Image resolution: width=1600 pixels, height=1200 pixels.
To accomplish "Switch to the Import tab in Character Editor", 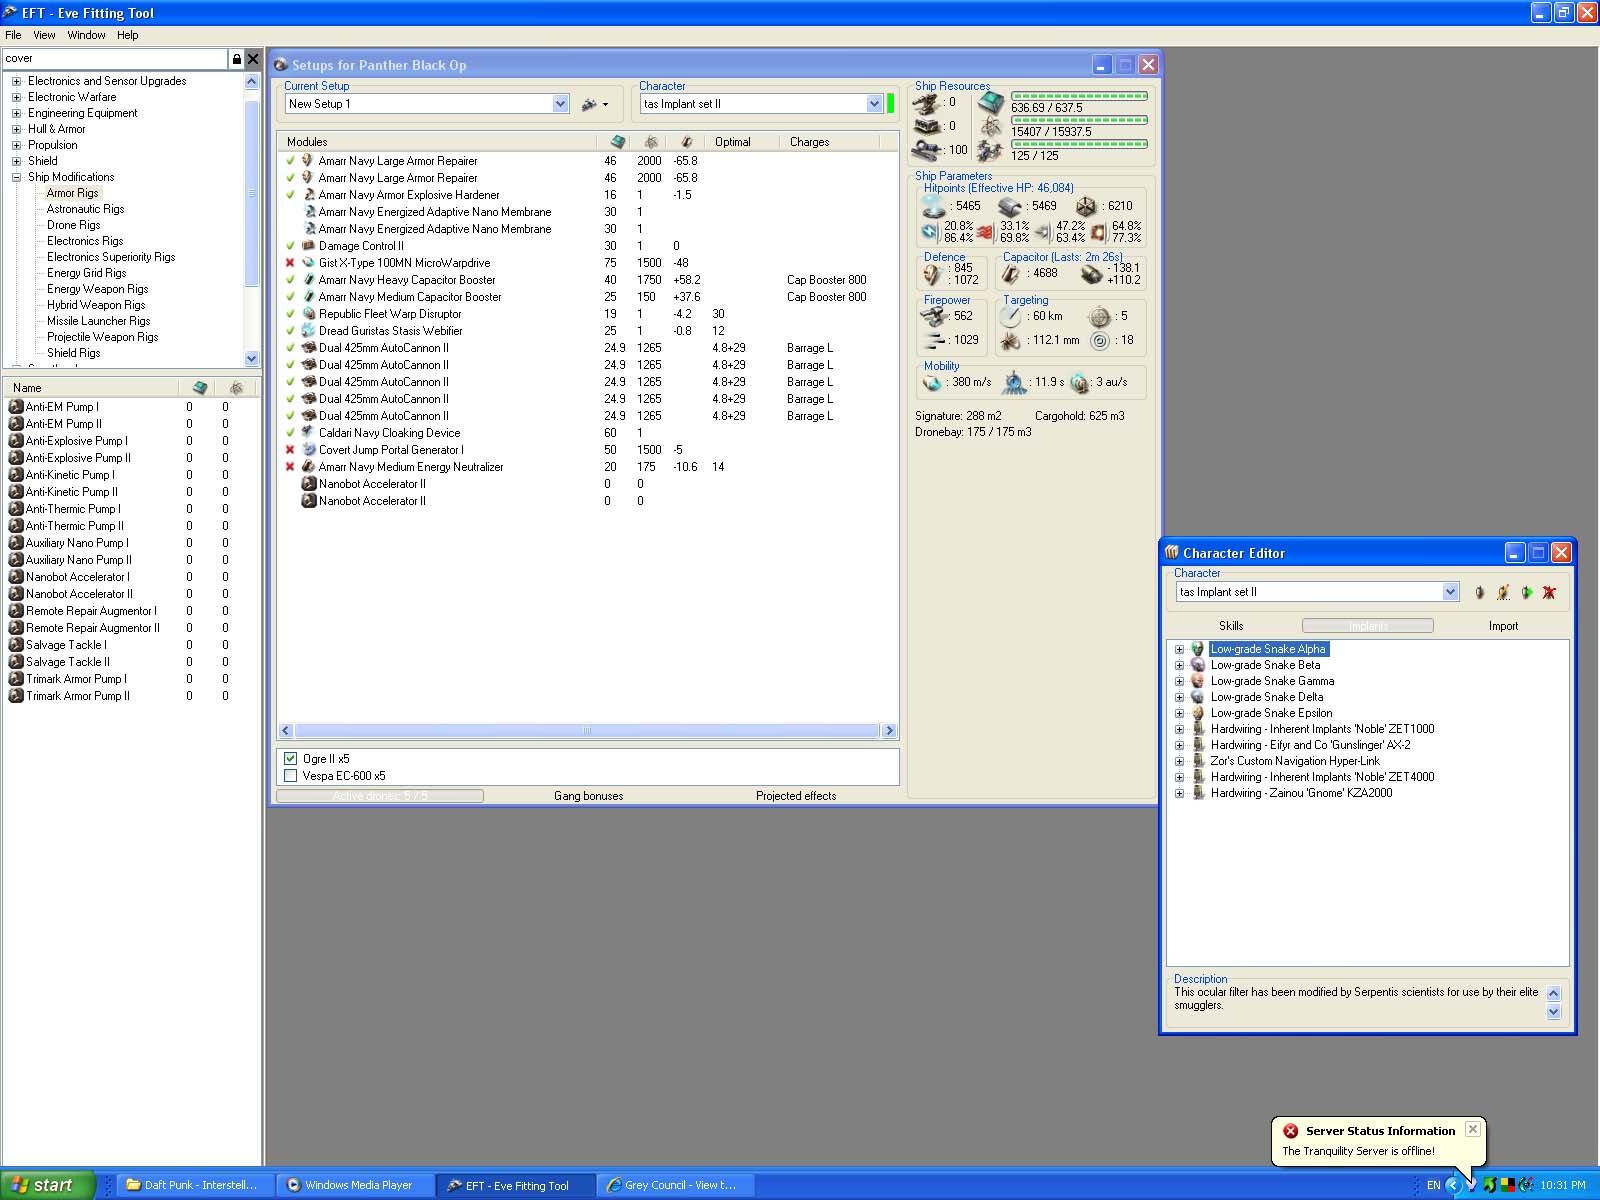I will (x=1503, y=626).
